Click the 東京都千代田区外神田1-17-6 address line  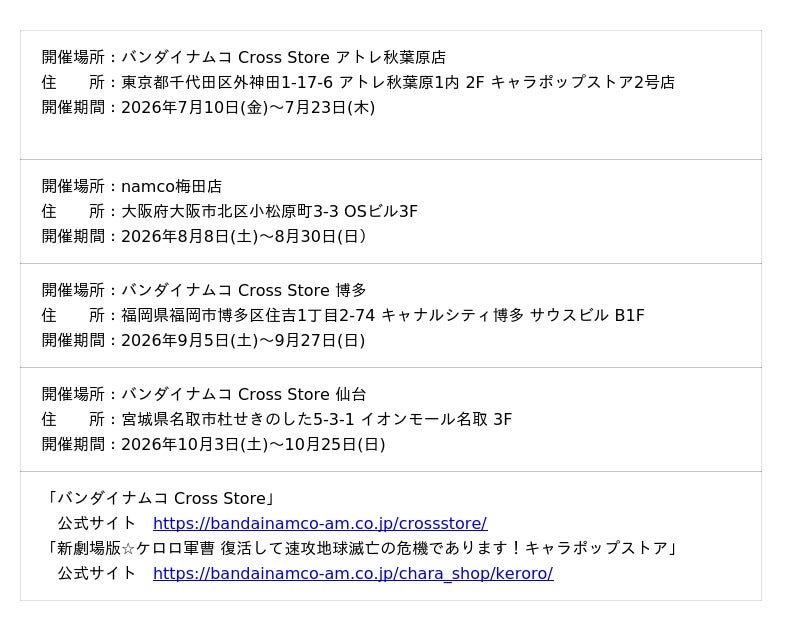coord(358,82)
